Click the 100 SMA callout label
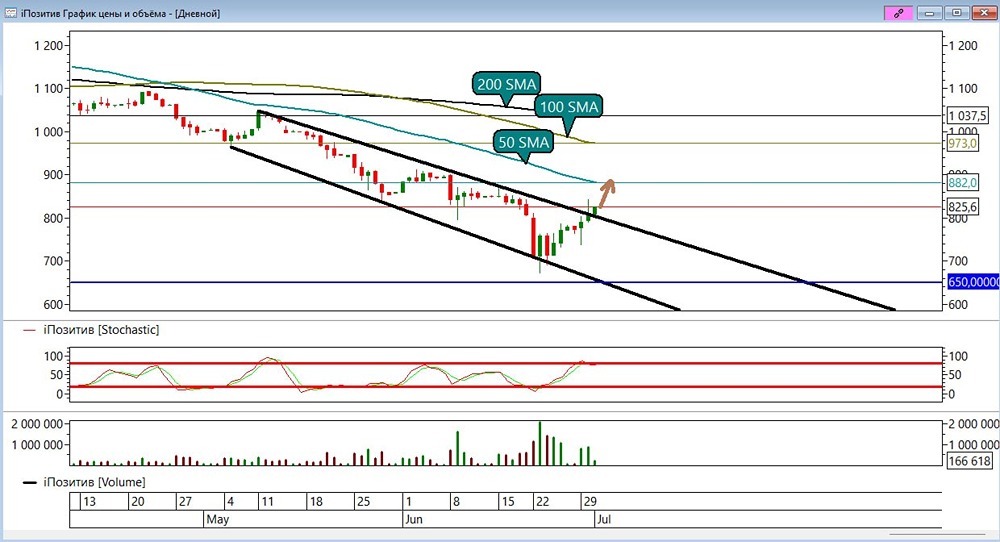The image size is (1000, 542). [x=569, y=106]
